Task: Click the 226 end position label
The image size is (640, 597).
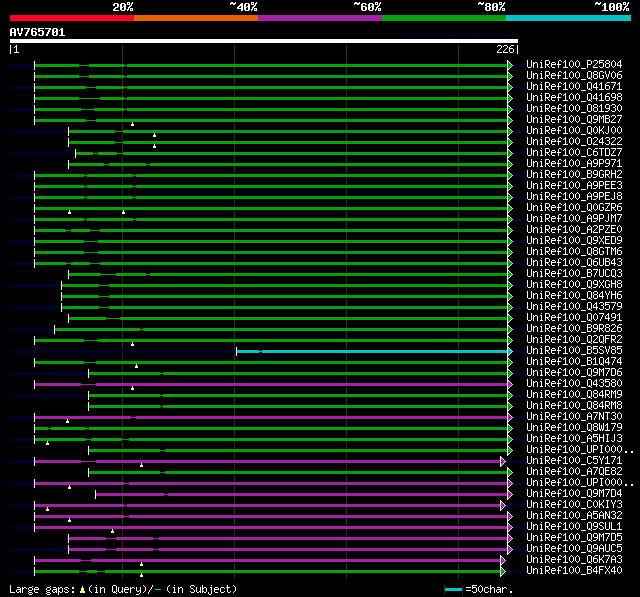Action: pos(505,49)
